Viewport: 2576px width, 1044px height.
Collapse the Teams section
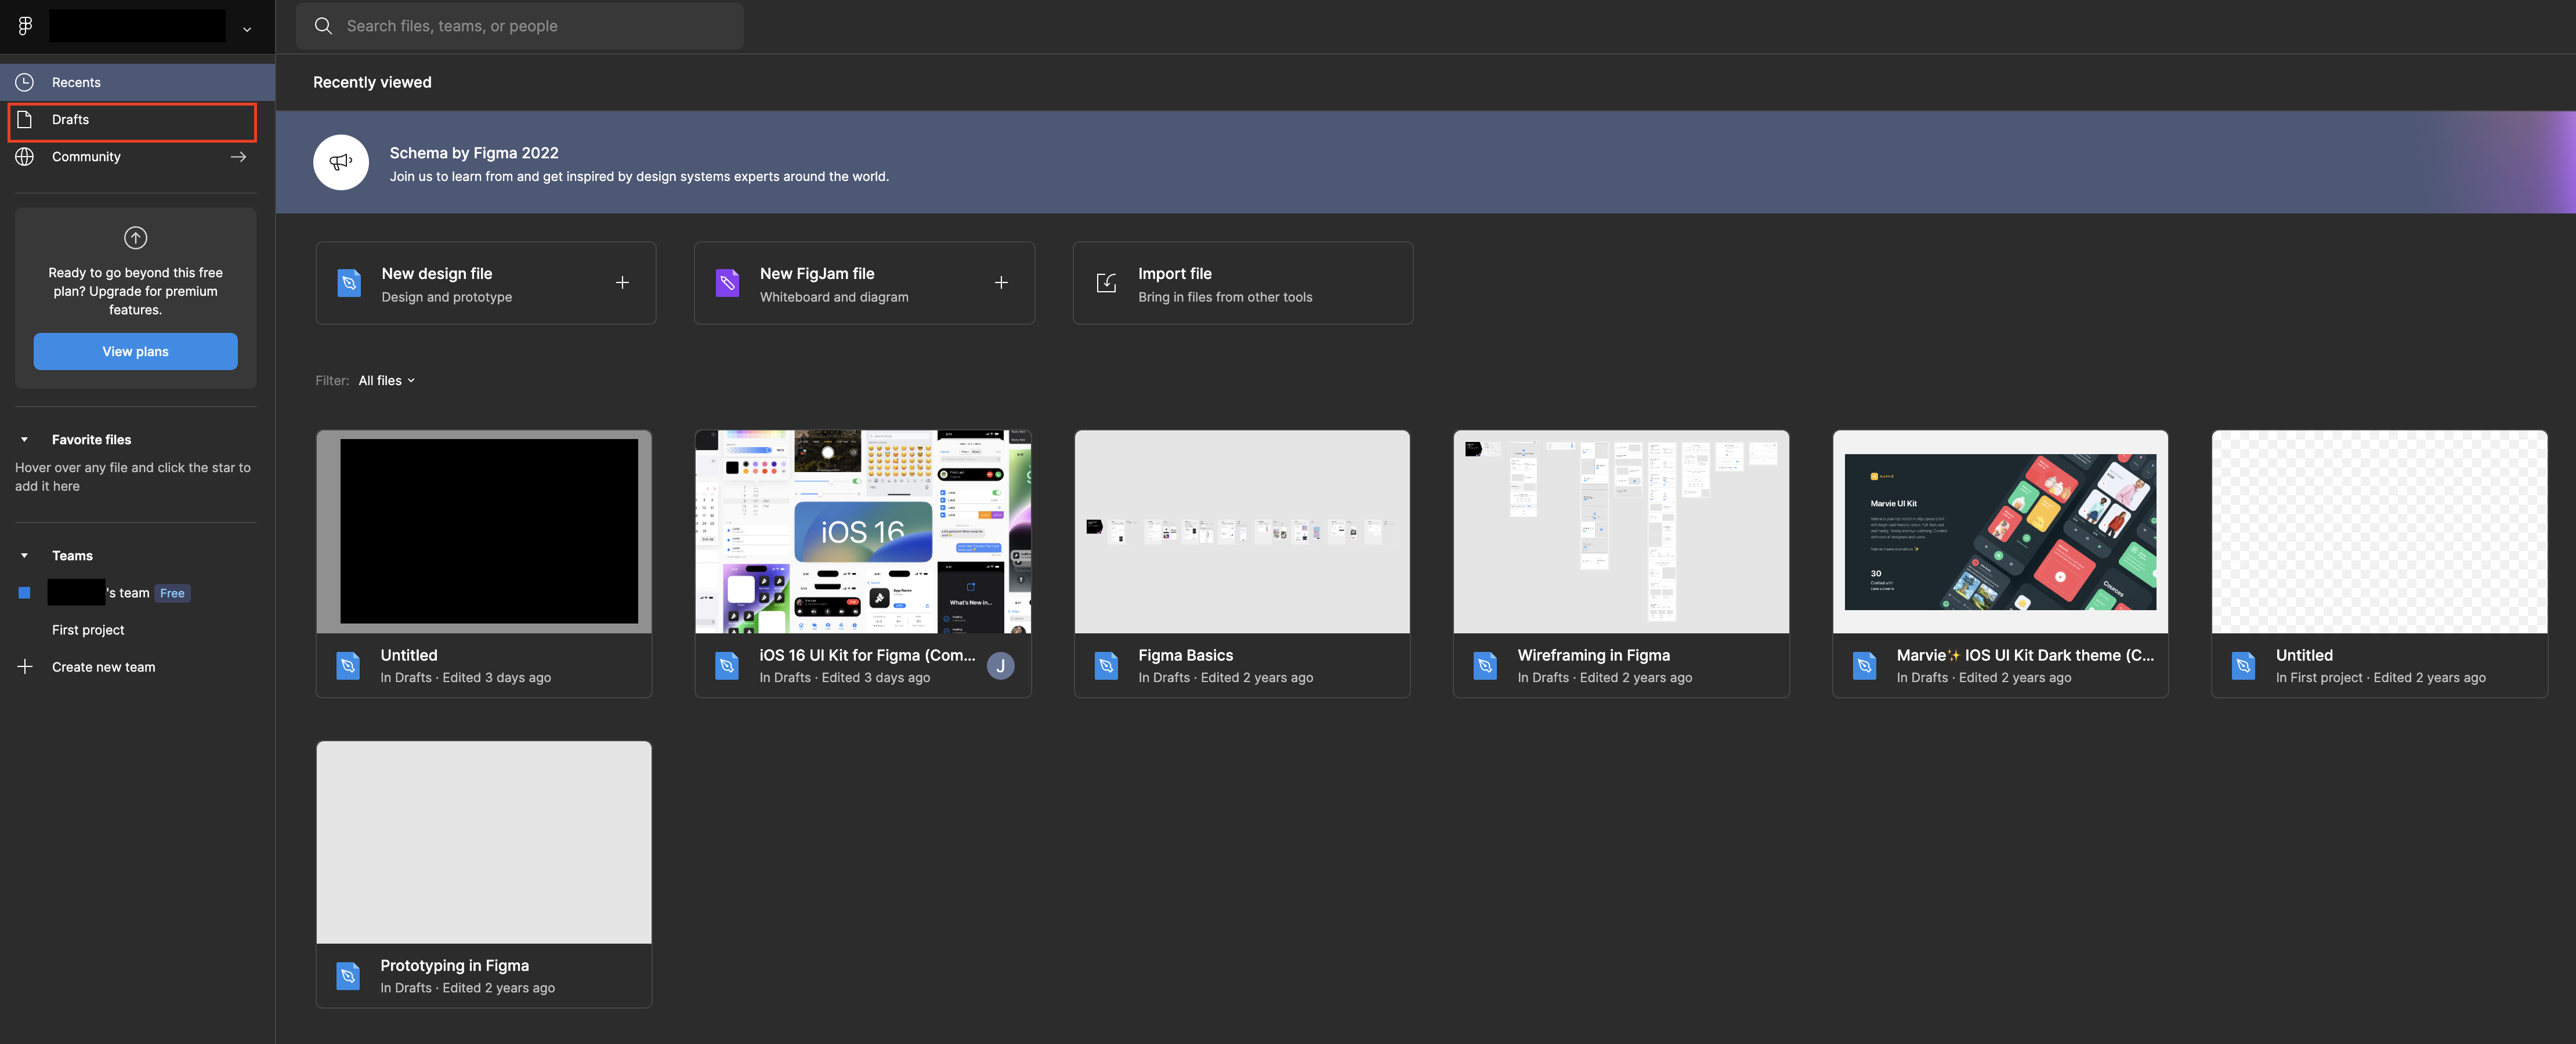click(x=25, y=555)
